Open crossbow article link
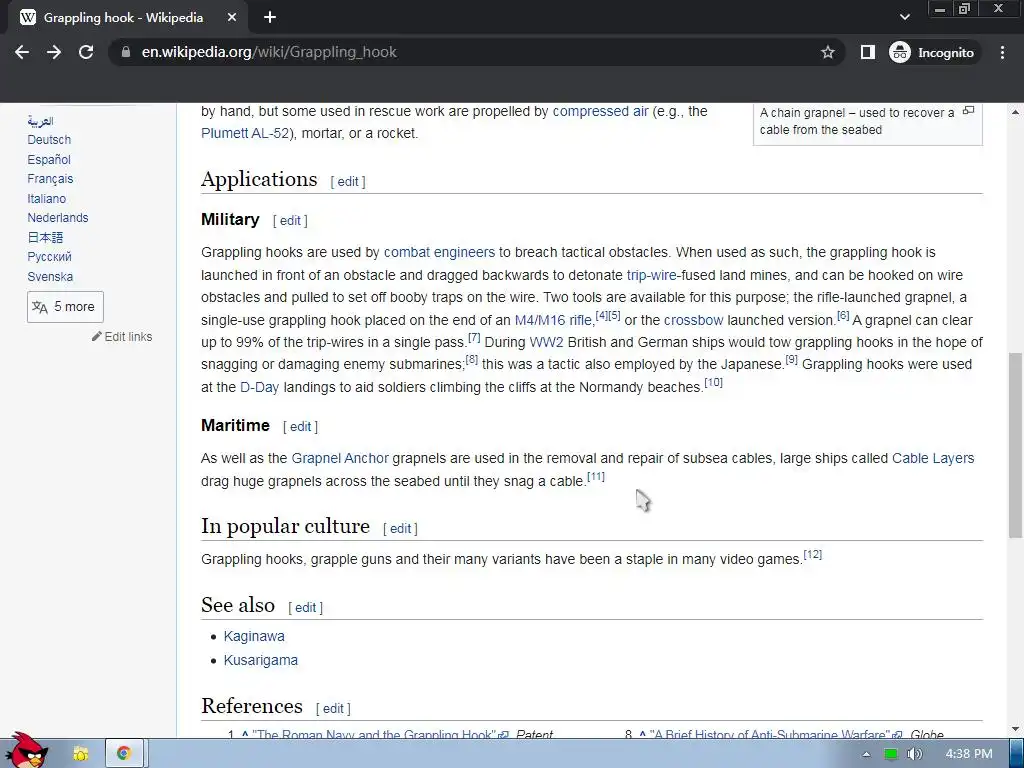The width and height of the screenshot is (1024, 768). (x=694, y=320)
